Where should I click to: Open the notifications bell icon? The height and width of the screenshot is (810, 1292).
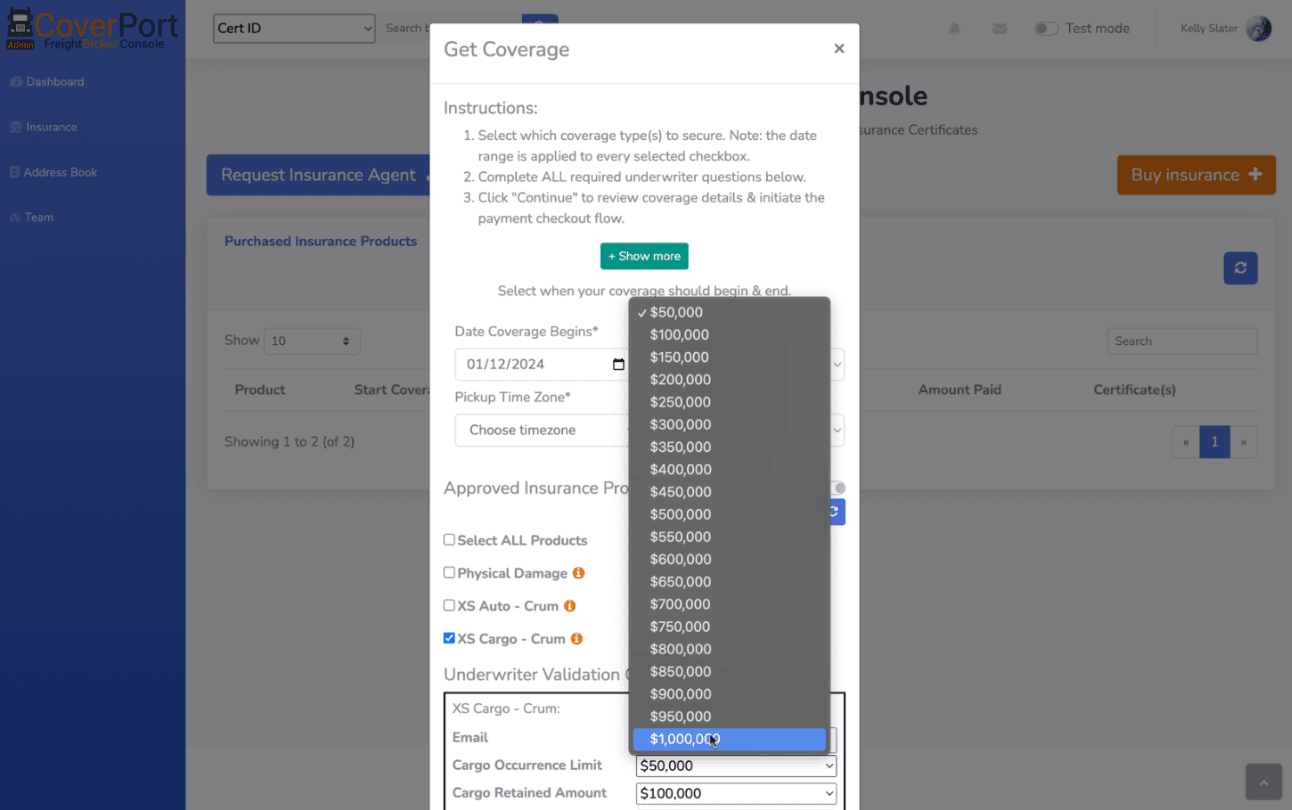(954, 29)
